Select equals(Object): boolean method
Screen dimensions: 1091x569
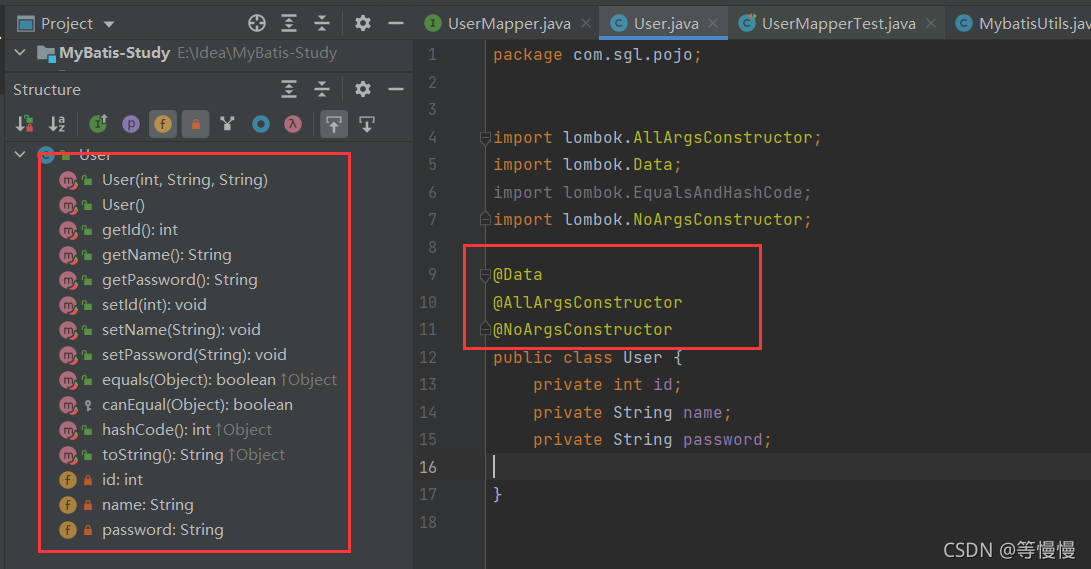(x=189, y=380)
